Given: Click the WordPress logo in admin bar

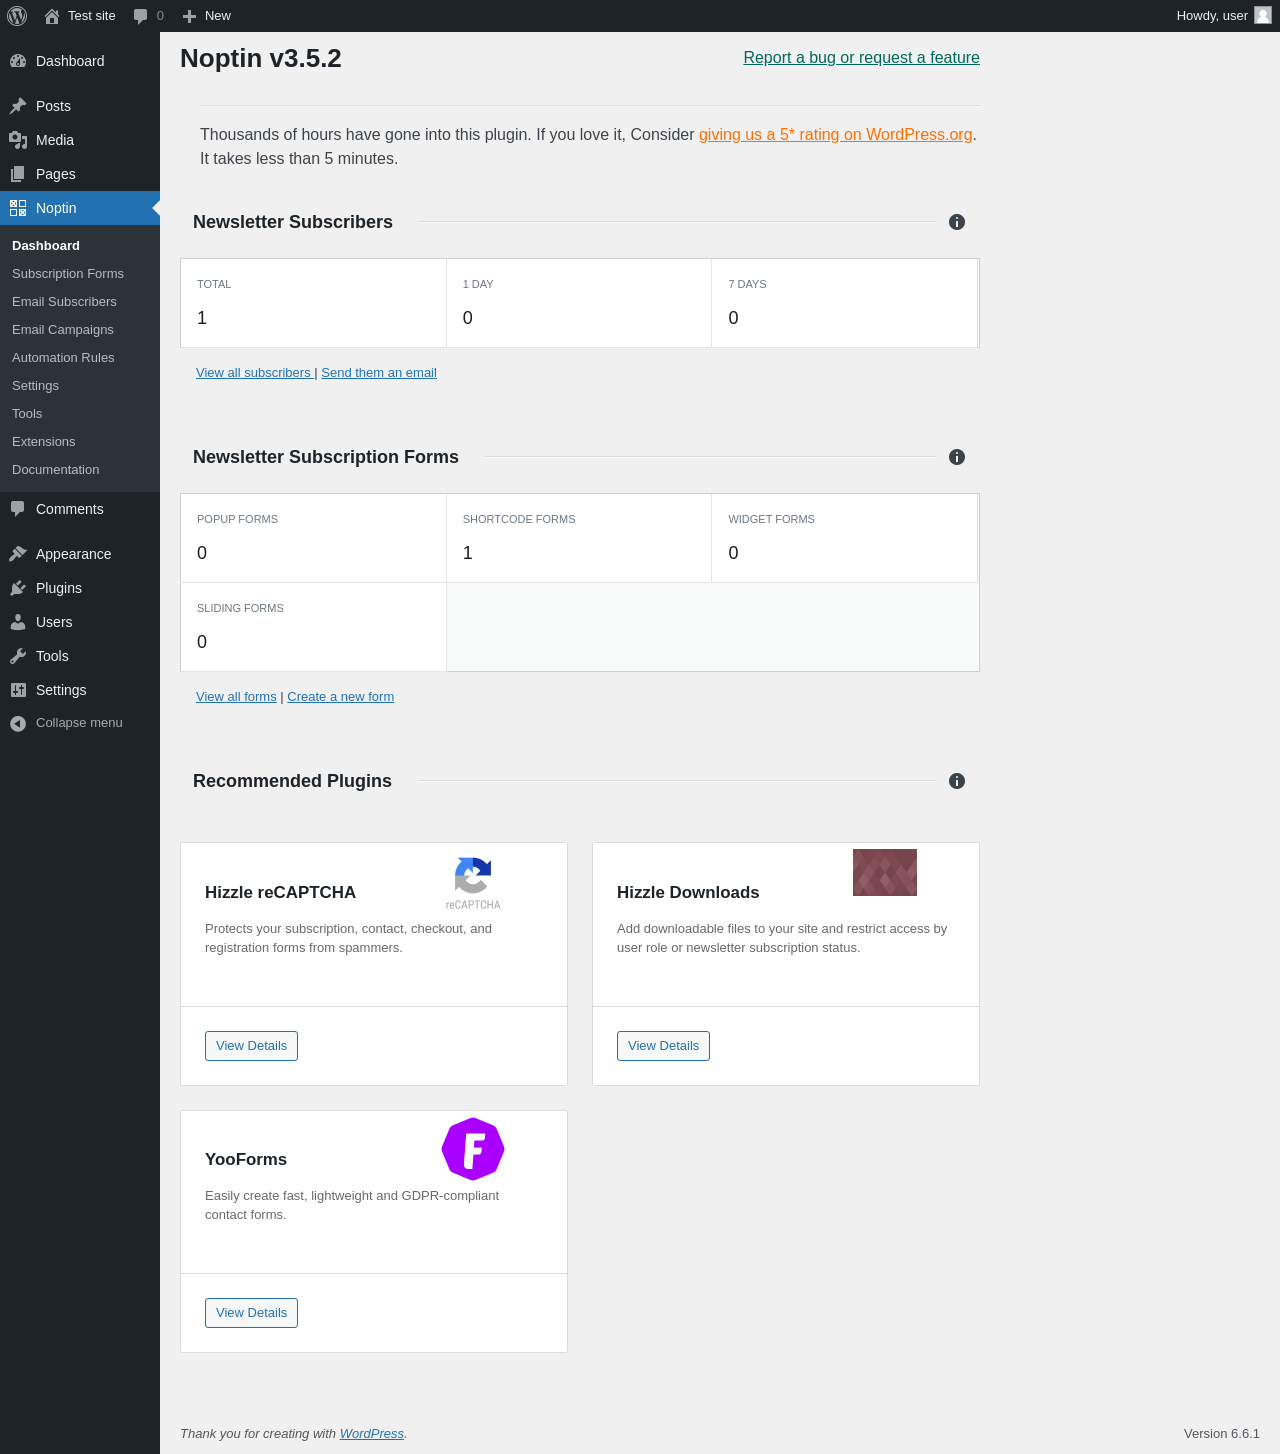Looking at the screenshot, I should pyautogui.click(x=17, y=16).
